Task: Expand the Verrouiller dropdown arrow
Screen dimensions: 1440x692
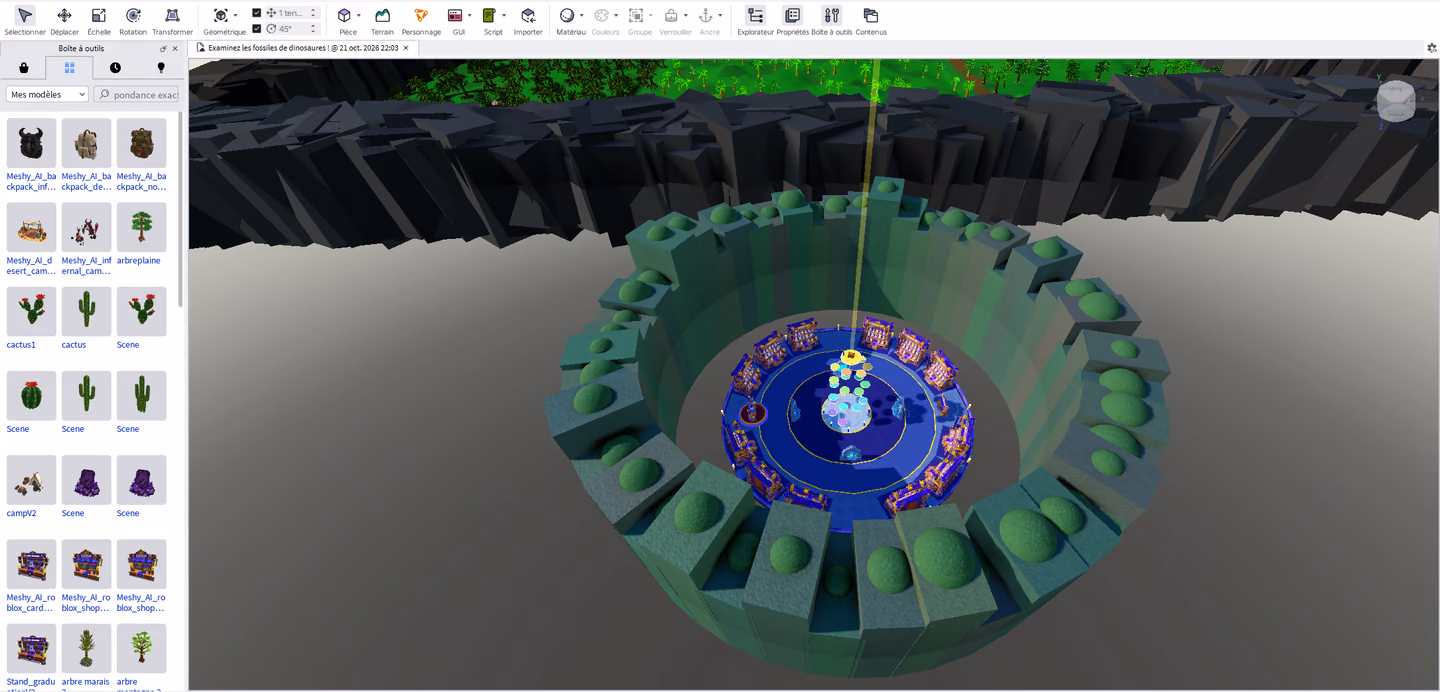Action: point(685,16)
